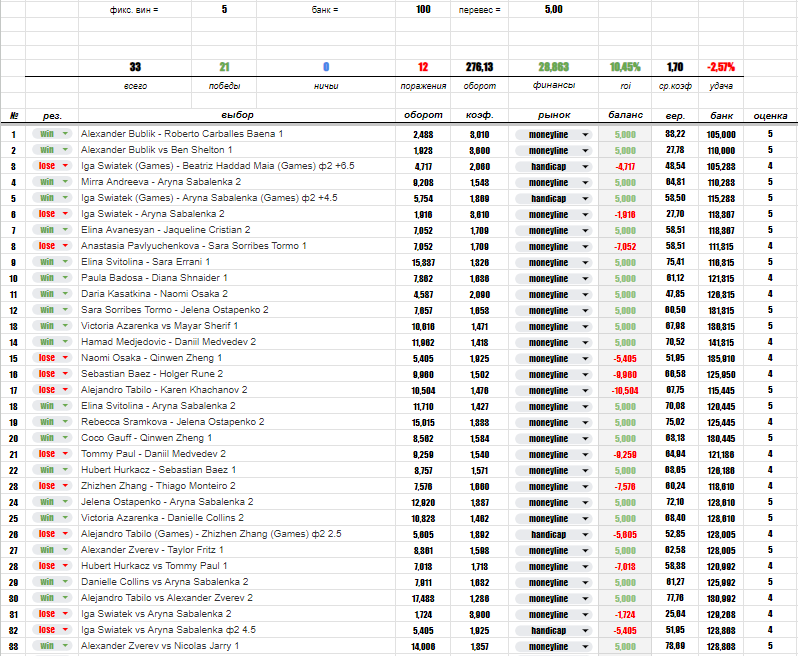Open handicap market dropdown in row 5
The height and width of the screenshot is (656, 798).
coord(554,198)
